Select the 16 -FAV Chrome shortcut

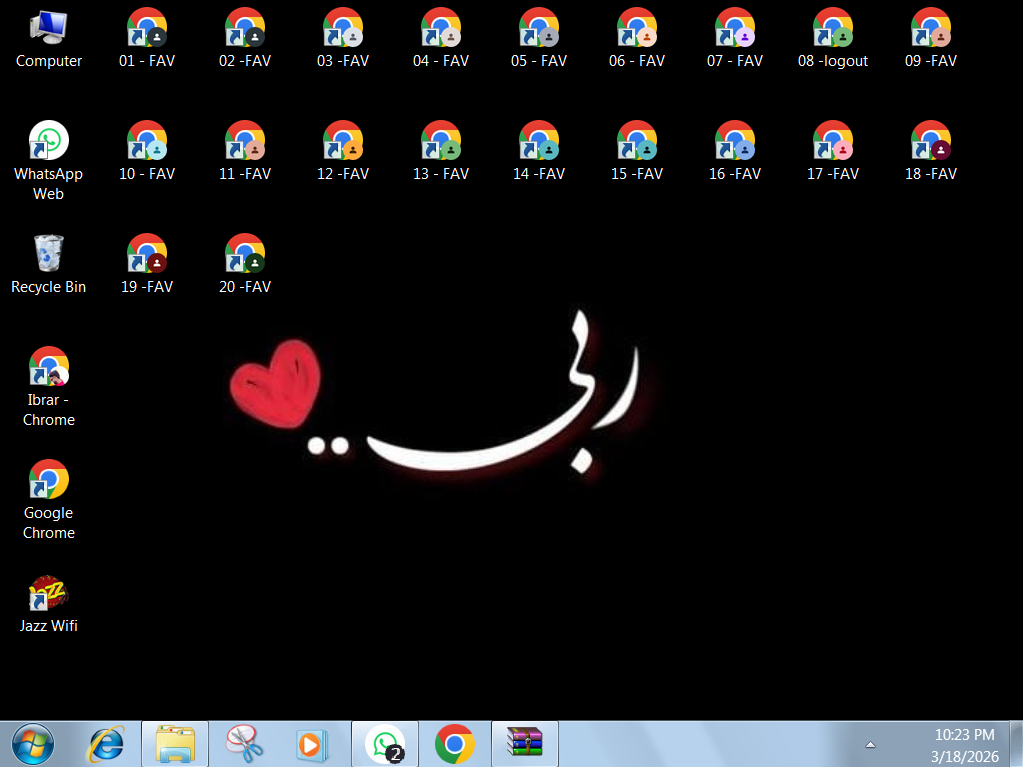tap(735, 152)
